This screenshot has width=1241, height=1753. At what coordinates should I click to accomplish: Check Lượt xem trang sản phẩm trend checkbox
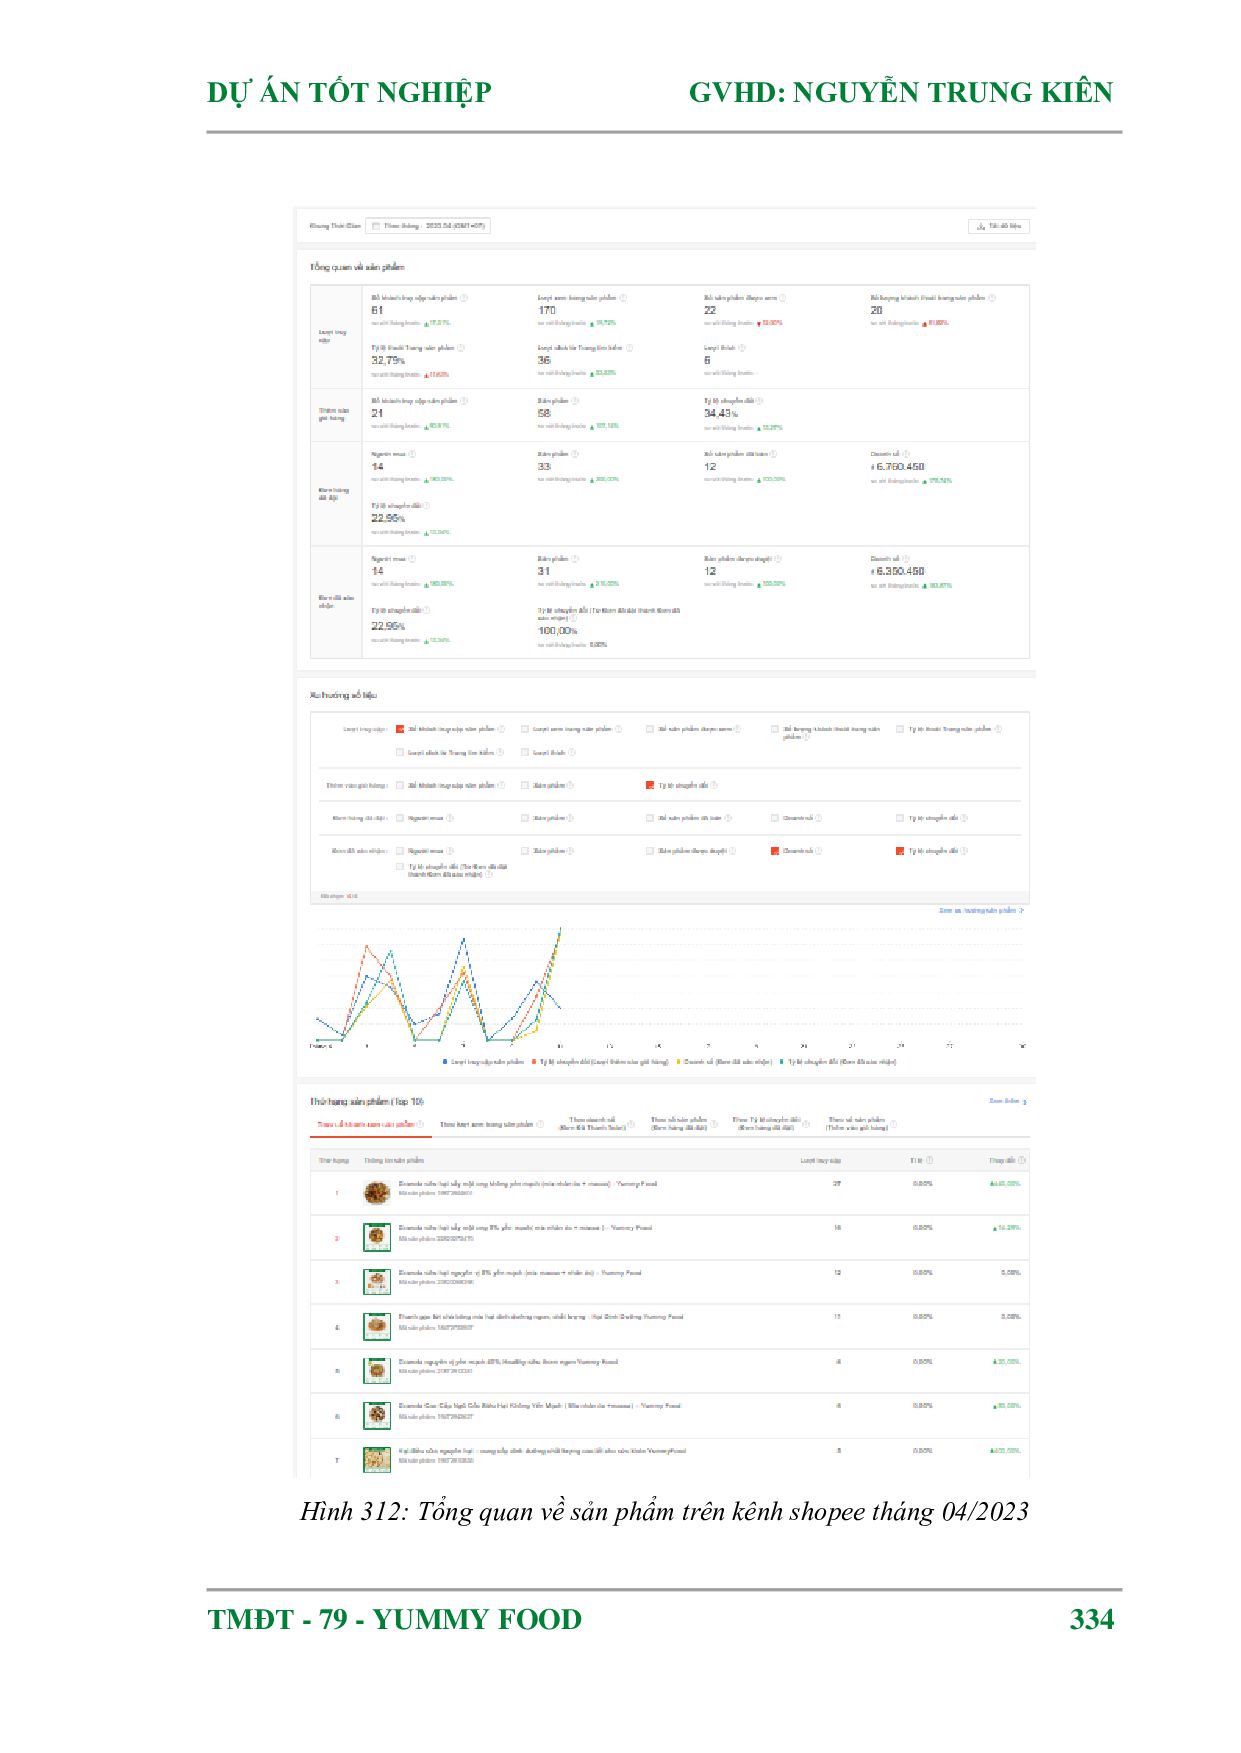click(x=525, y=729)
